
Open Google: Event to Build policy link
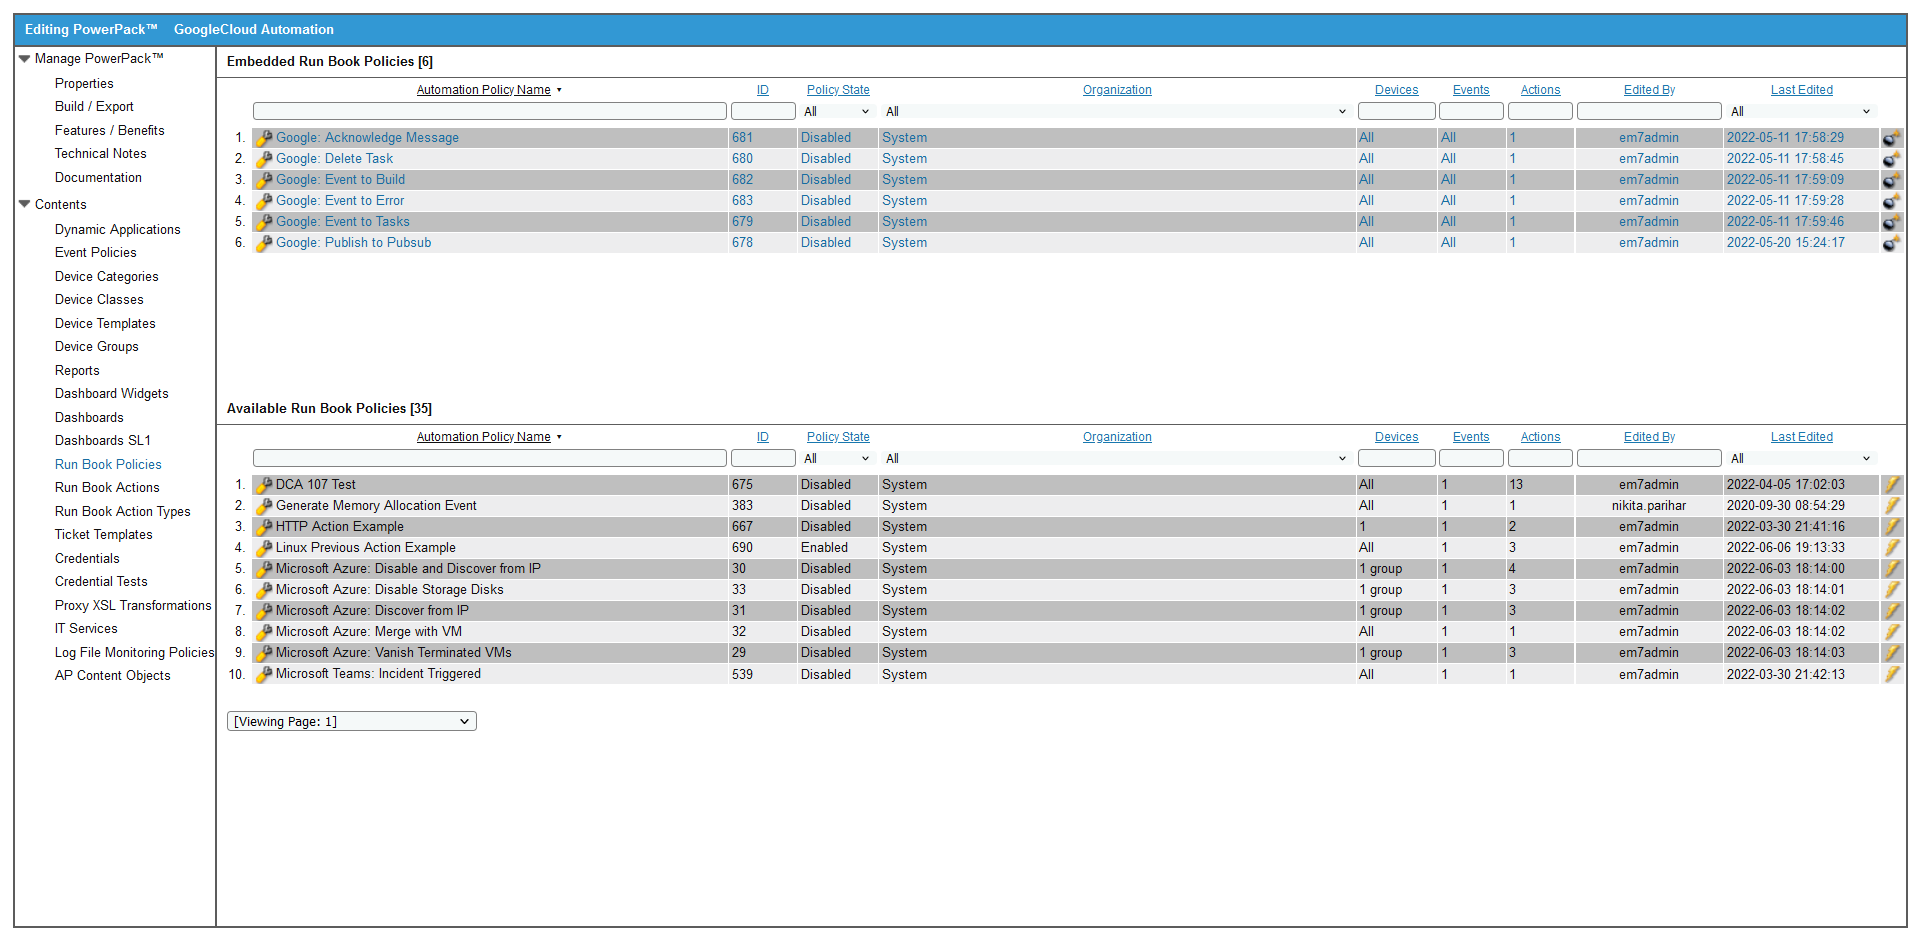click(x=341, y=180)
